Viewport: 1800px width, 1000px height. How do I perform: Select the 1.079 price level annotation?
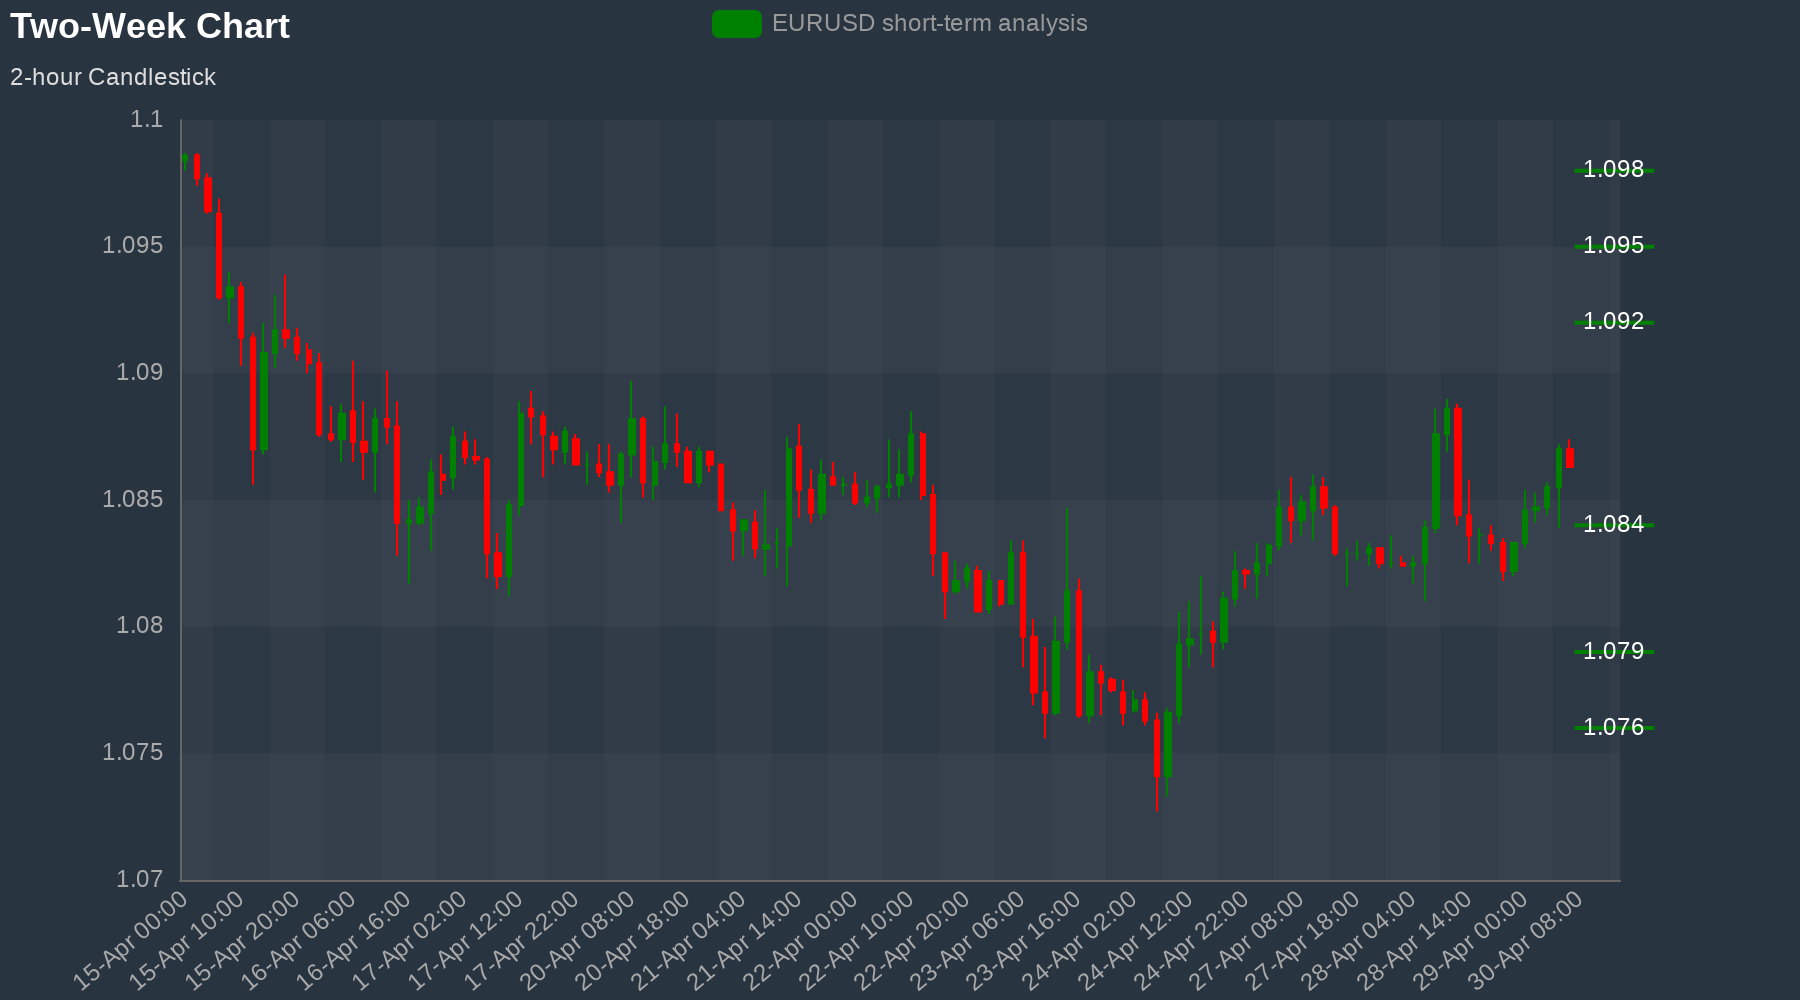point(1613,652)
